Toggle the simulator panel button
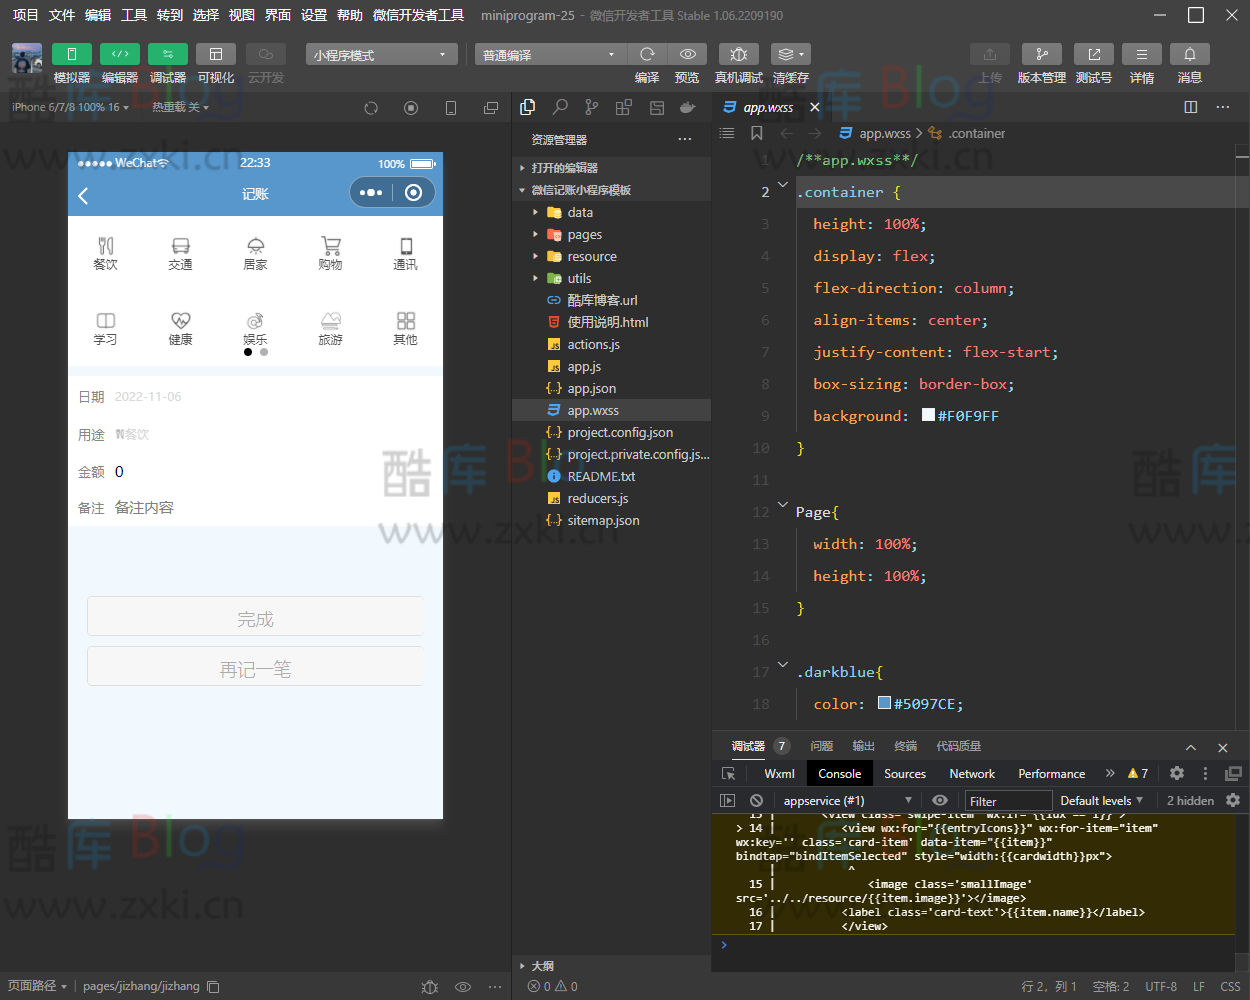 [x=71, y=54]
